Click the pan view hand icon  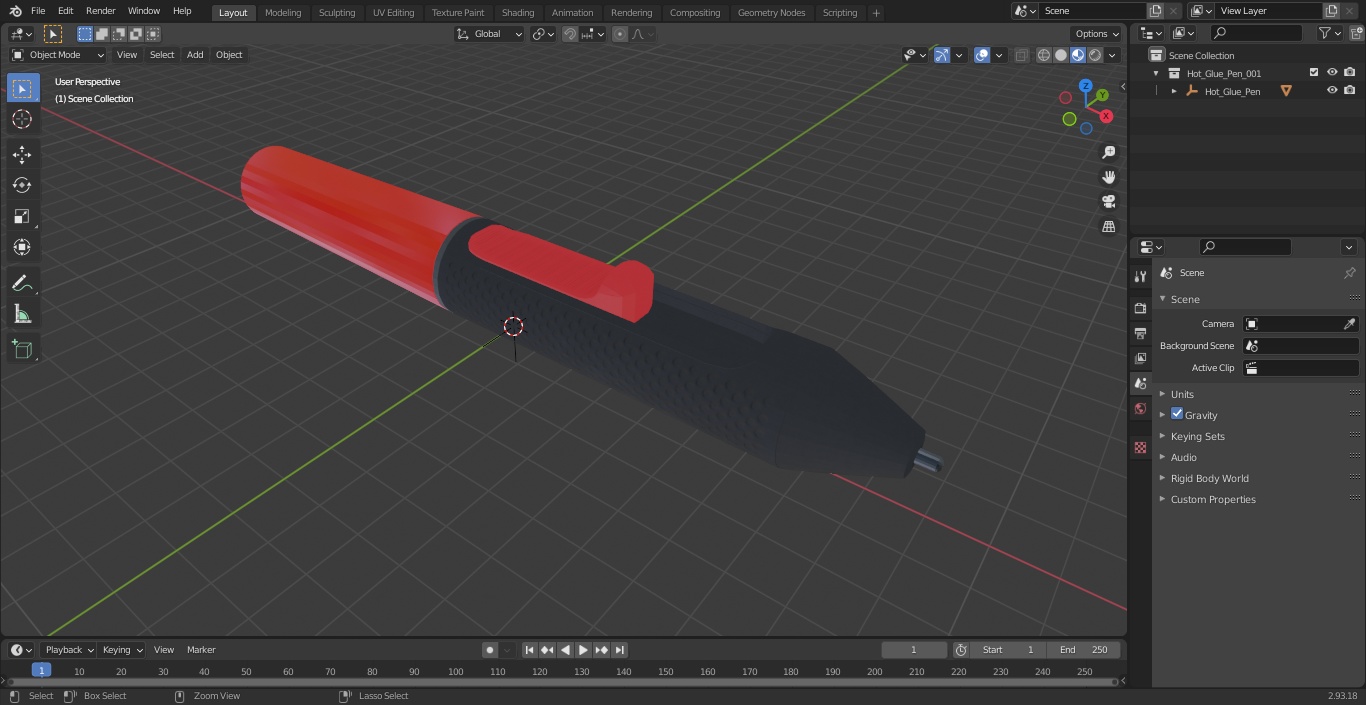point(1108,177)
